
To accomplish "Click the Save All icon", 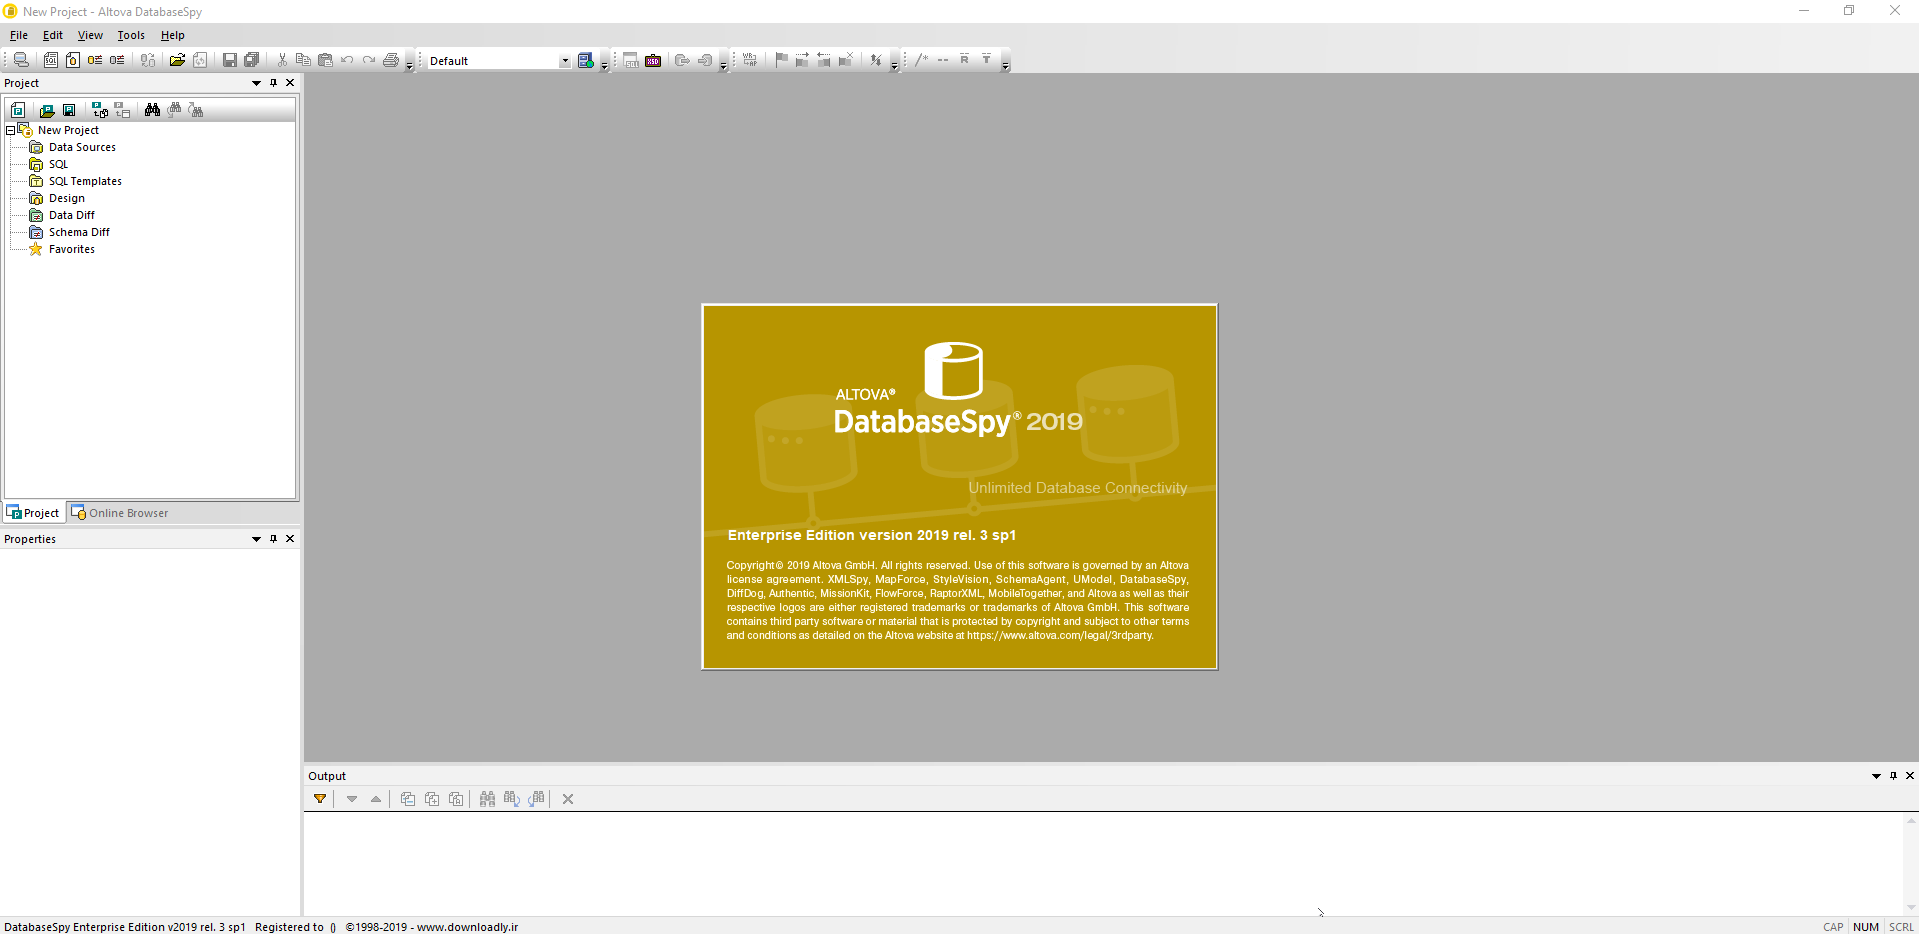I will (x=252, y=60).
